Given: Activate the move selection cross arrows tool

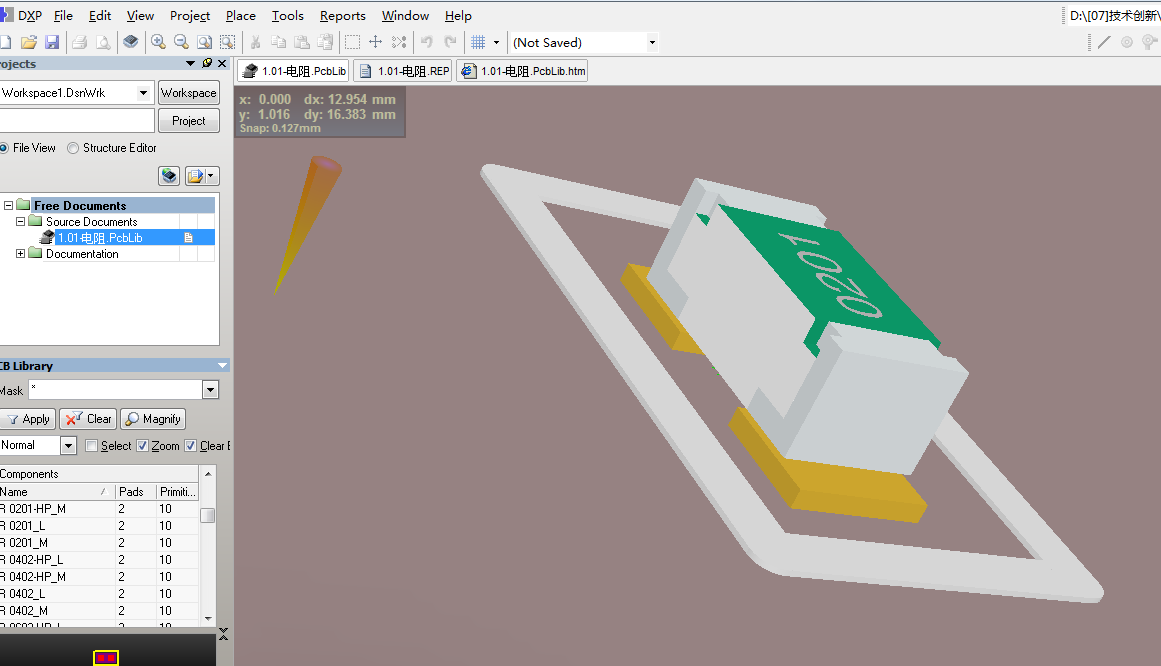Looking at the screenshot, I should [375, 42].
